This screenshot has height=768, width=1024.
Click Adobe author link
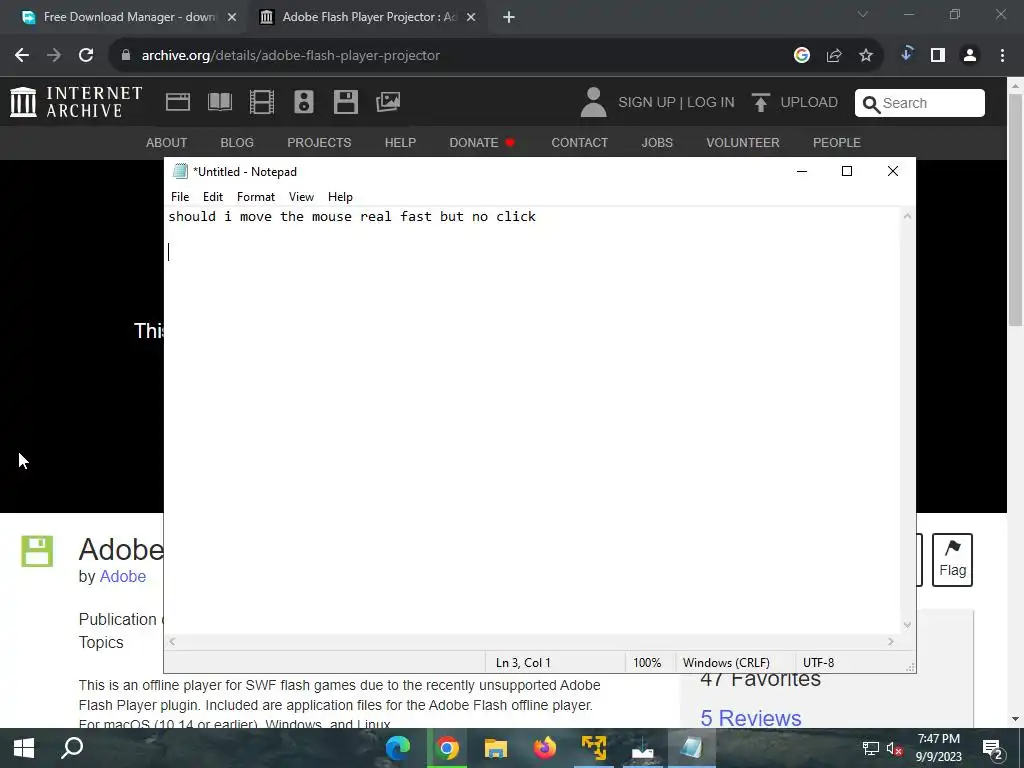[x=122, y=577]
